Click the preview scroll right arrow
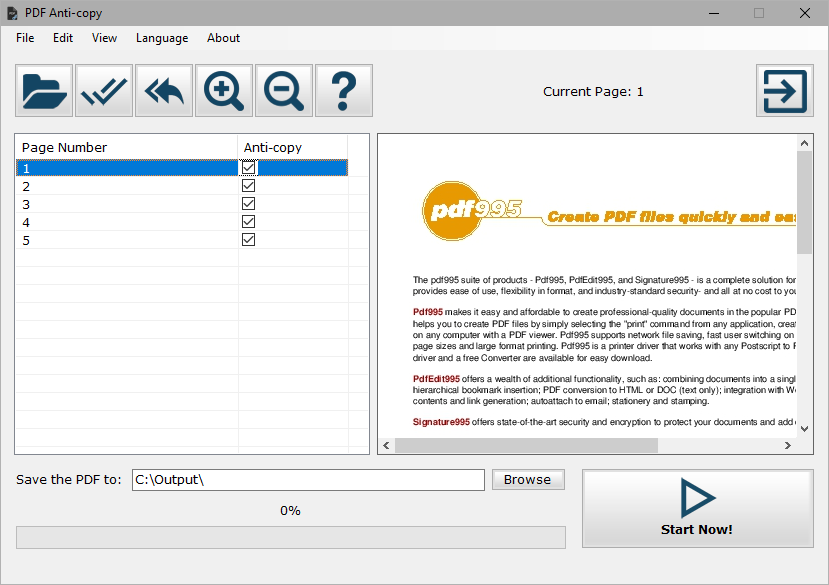The height and width of the screenshot is (585, 829). tap(788, 445)
